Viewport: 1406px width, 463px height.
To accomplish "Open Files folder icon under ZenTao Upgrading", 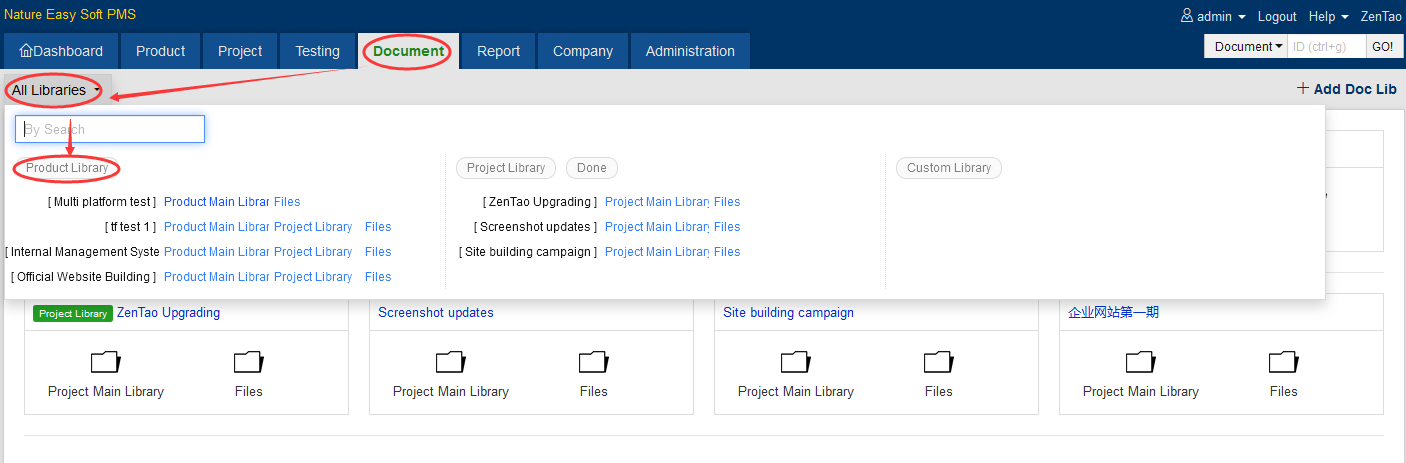I will [248, 362].
